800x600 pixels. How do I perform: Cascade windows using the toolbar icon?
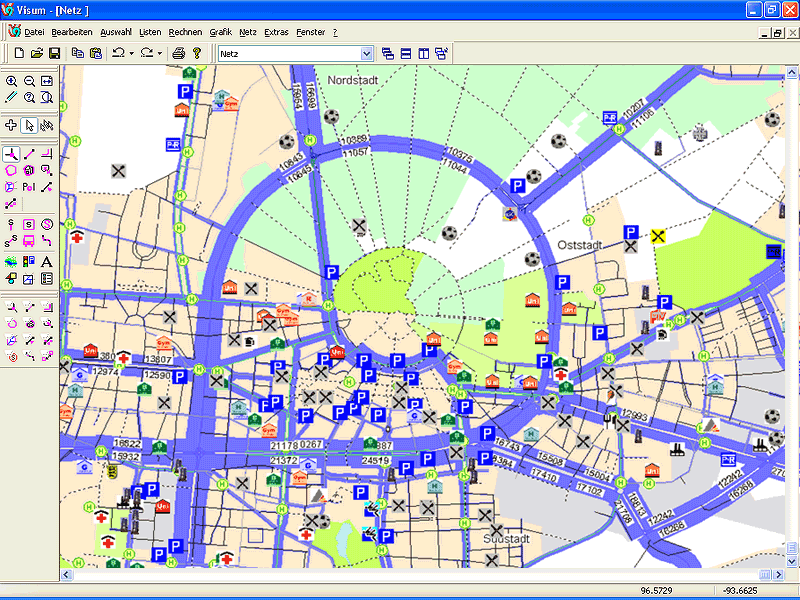tap(388, 54)
